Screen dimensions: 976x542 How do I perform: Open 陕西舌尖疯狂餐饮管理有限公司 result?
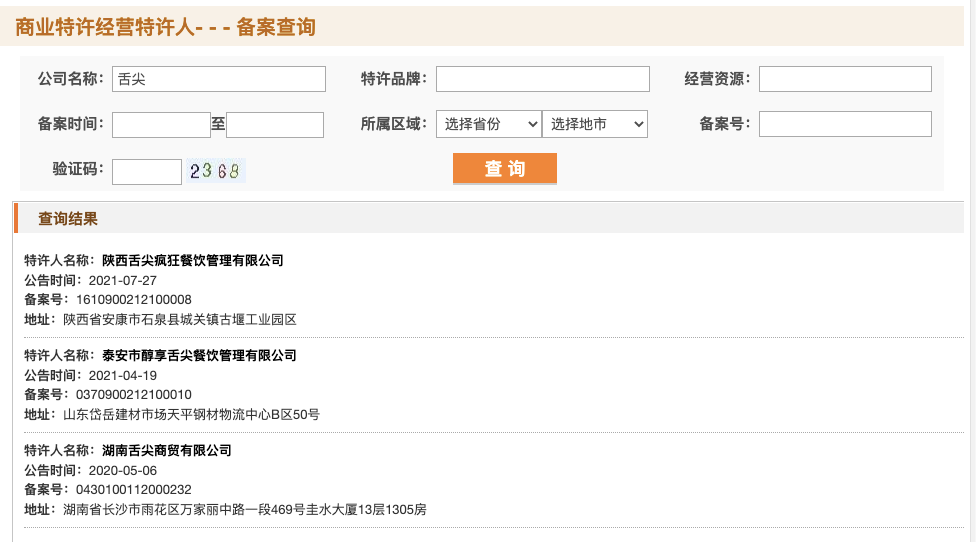pos(192,260)
